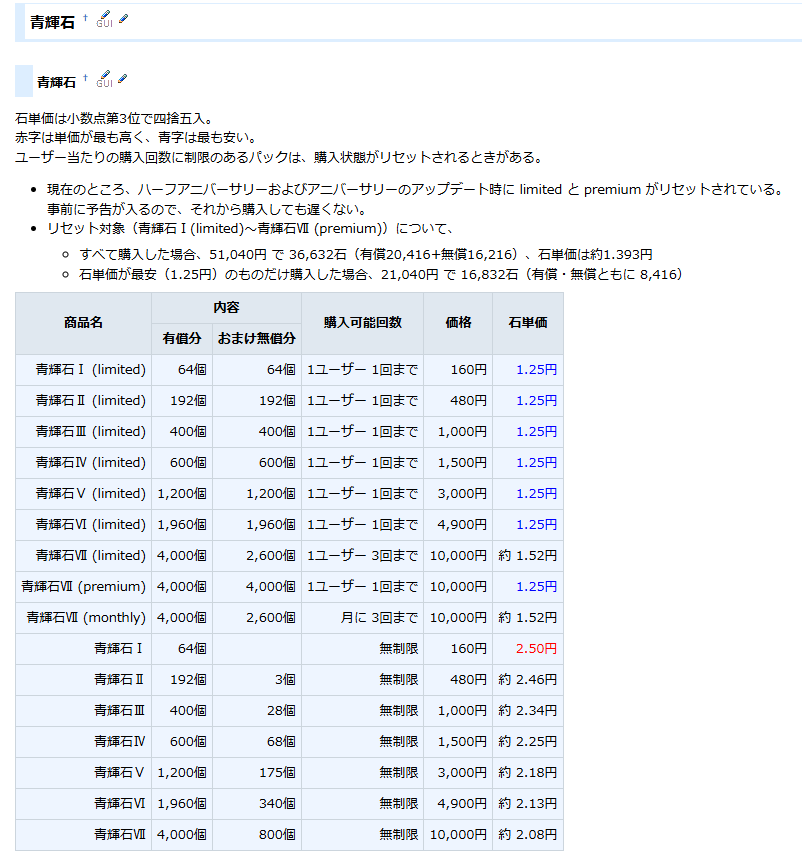Select the 青輝石Ⅶ (monthly) product name cell

pyautogui.click(x=83, y=618)
